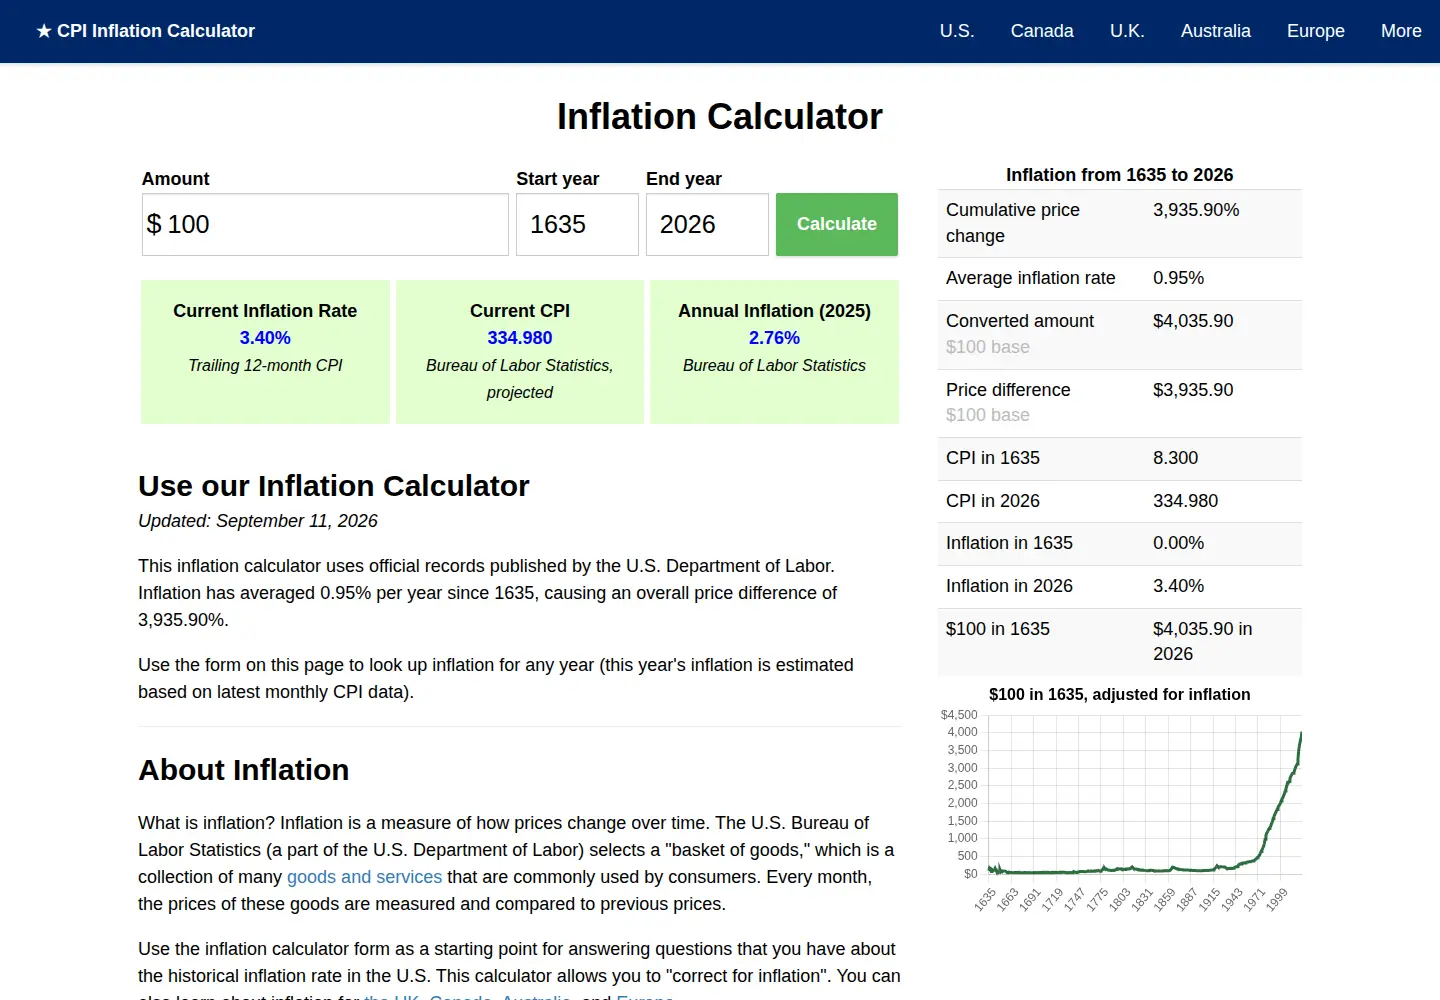Click the chart title '$100 in 1635, adjusted for inflation'
The image size is (1440, 1000).
point(1120,695)
